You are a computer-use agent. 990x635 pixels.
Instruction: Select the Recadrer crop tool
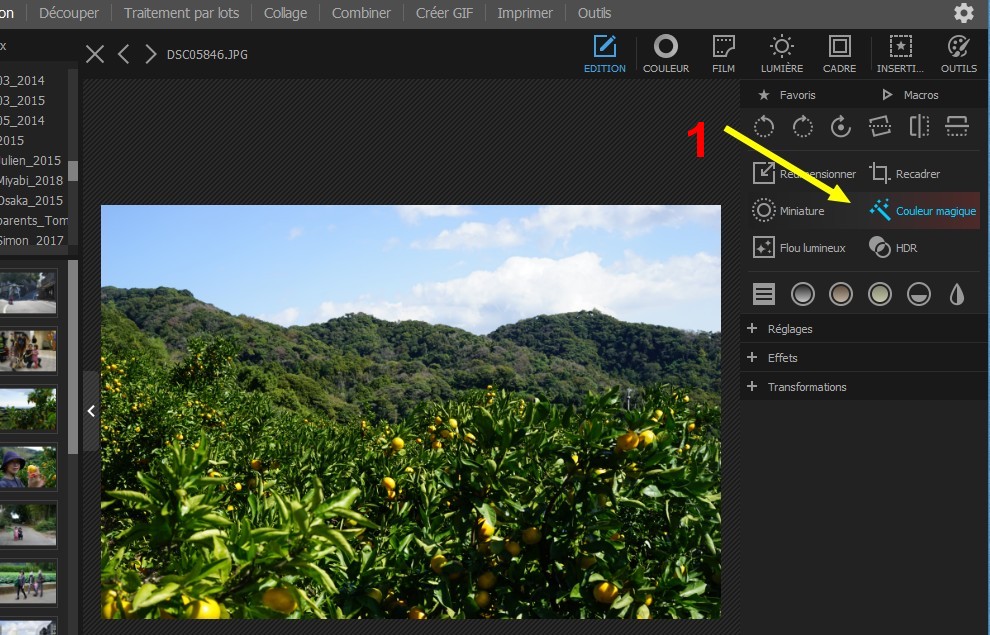pyautogui.click(x=905, y=173)
